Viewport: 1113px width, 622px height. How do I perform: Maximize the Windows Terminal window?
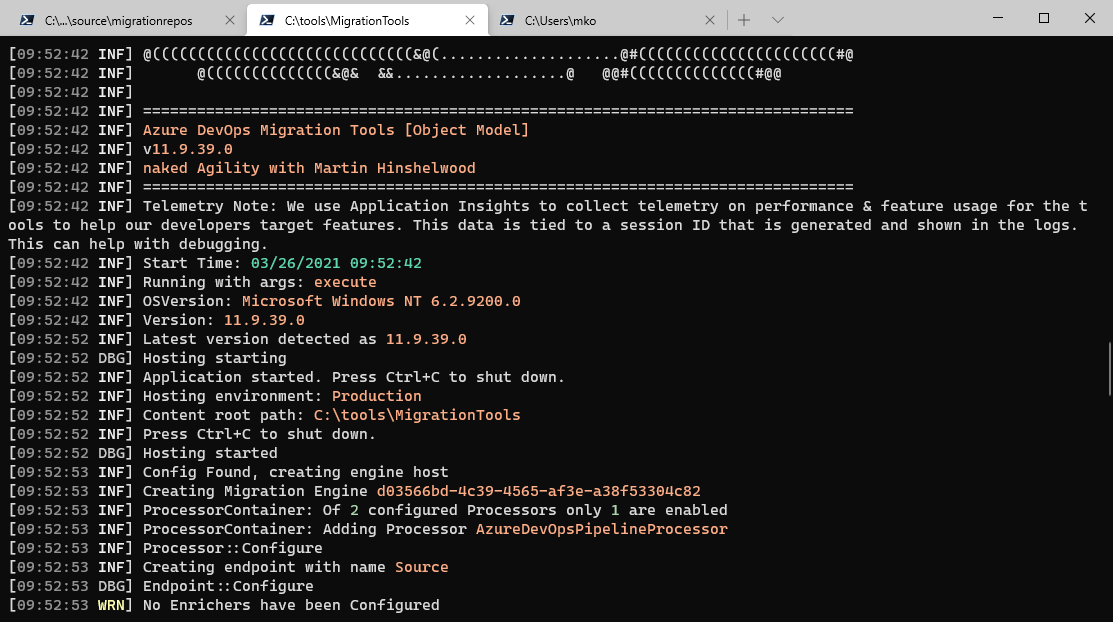click(x=1043, y=18)
